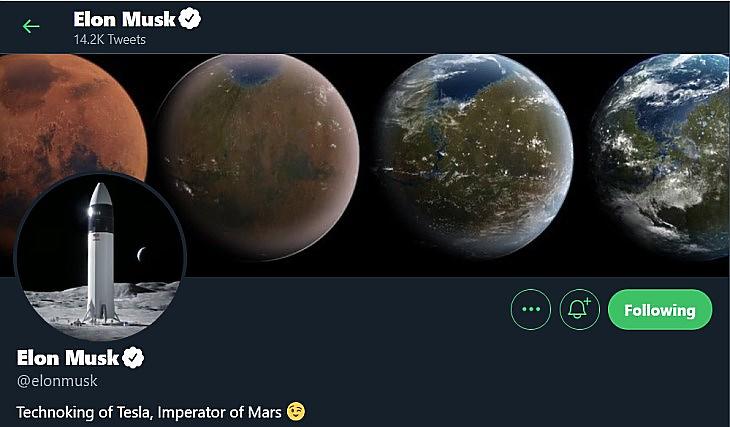Click the Elon Musk display name below the avatar
This screenshot has height=427, width=730.
click(x=68, y=358)
